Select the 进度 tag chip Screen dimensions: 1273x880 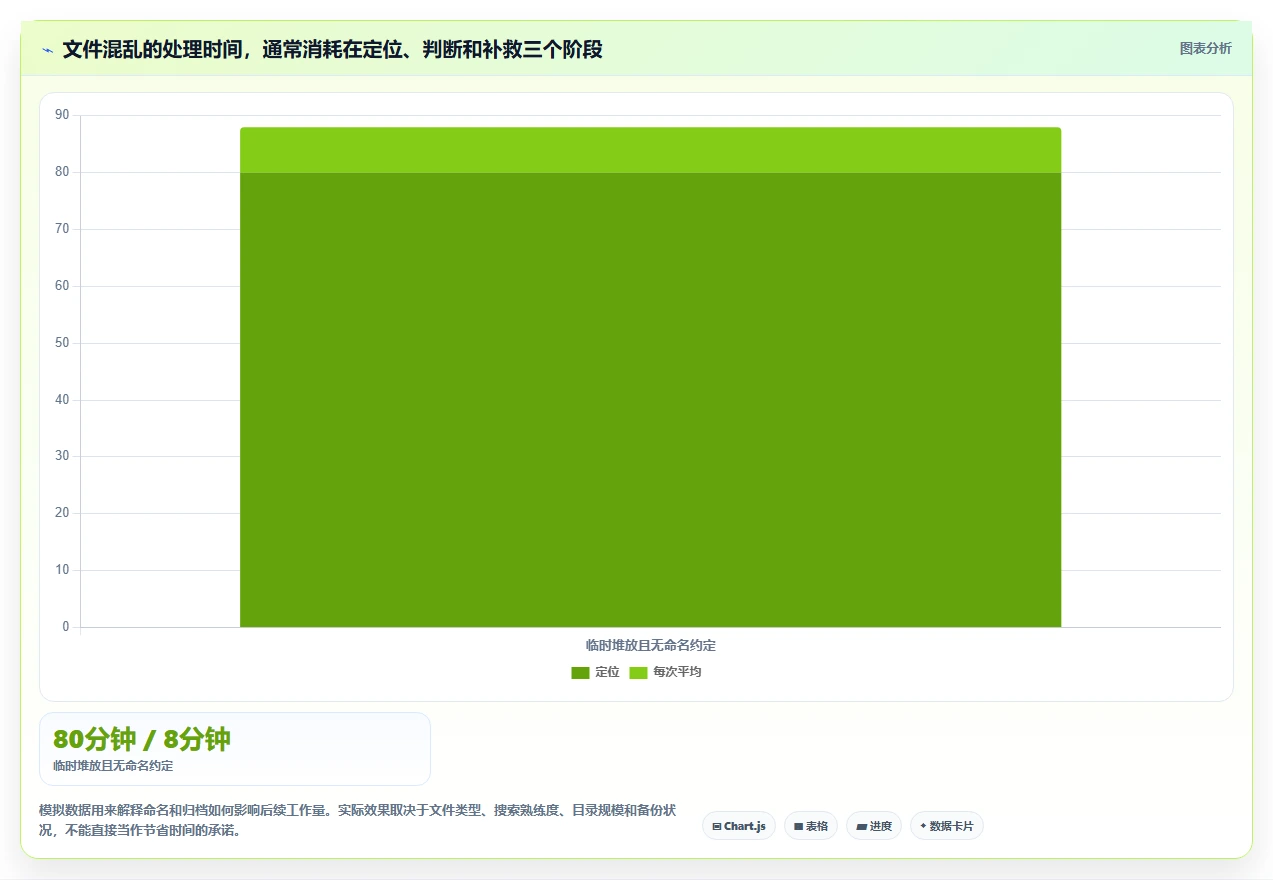[874, 826]
